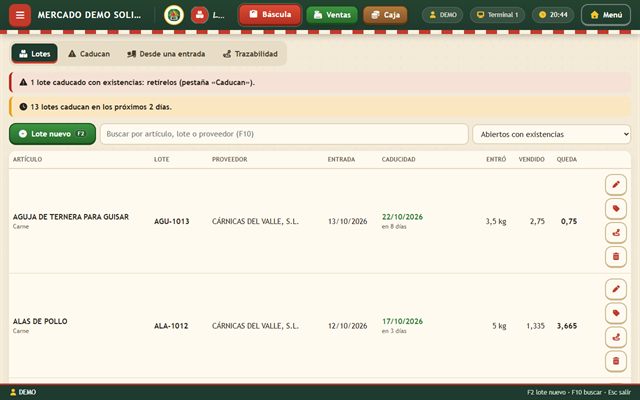This screenshot has height=400, width=640.
Task: Click the QUEDA column header
Action: [567, 159]
